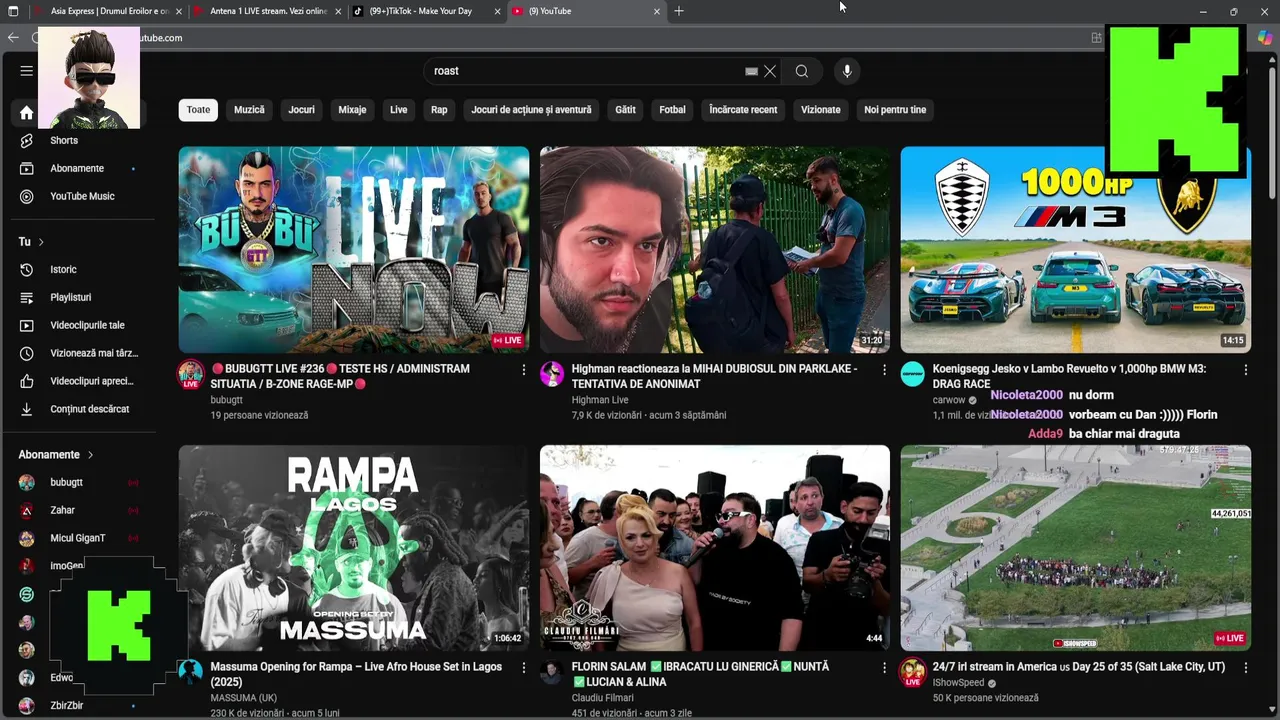
Task: Select the Jocuri filter chip
Action: [301, 110]
